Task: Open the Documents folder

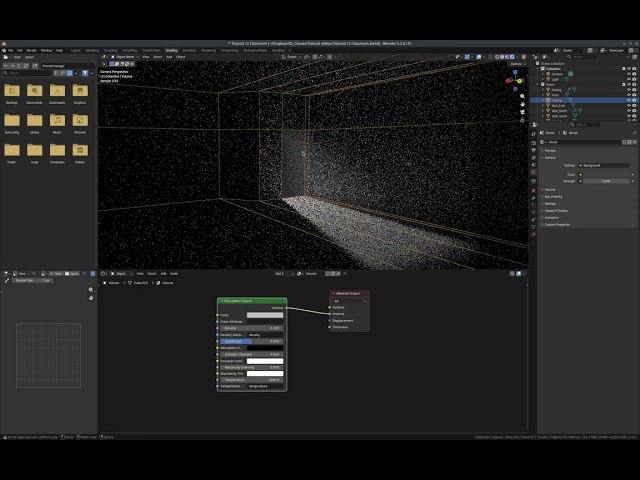Action: tap(34, 90)
